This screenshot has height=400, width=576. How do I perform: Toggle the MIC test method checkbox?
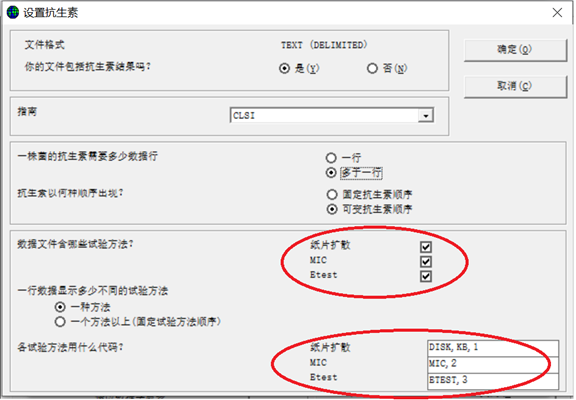click(426, 262)
